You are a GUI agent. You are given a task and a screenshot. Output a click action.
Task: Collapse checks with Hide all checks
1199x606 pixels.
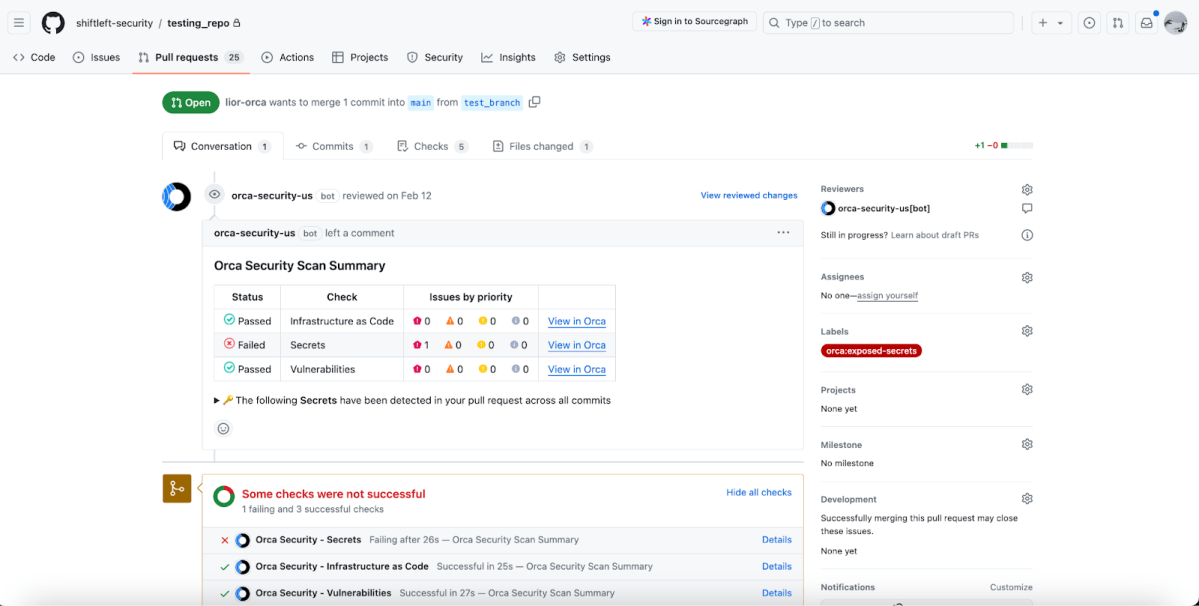tap(759, 492)
